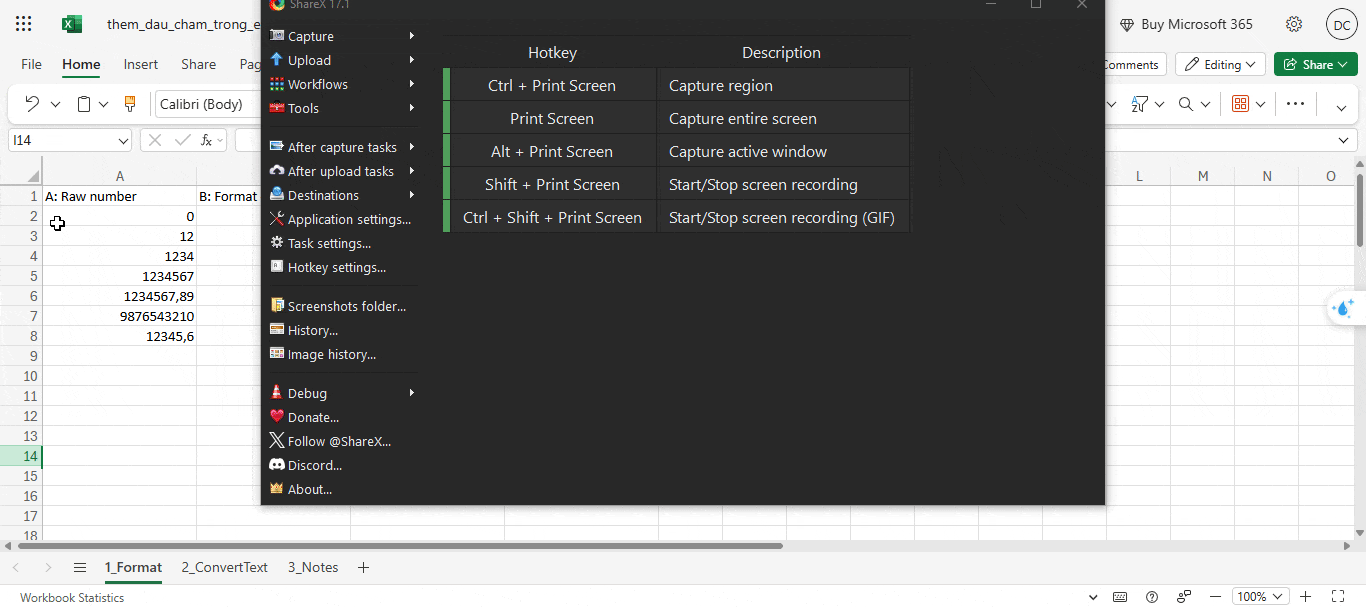Screen dimensions: 1366x607
Task: Click Buy Microsoft 365 link
Action: (1186, 24)
